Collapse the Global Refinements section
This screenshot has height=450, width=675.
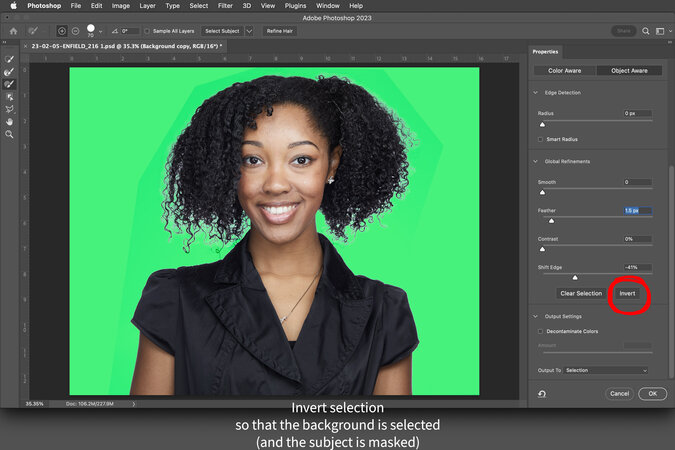[535, 161]
